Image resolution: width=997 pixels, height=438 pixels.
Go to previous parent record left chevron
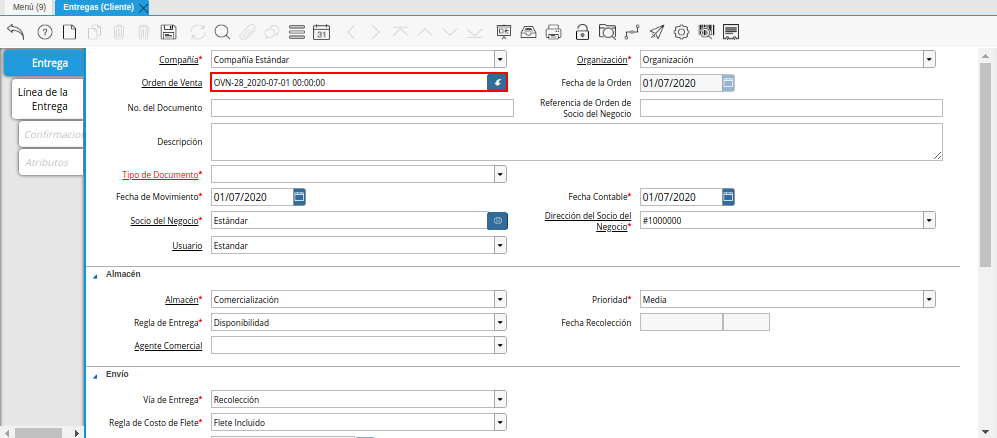click(x=351, y=32)
